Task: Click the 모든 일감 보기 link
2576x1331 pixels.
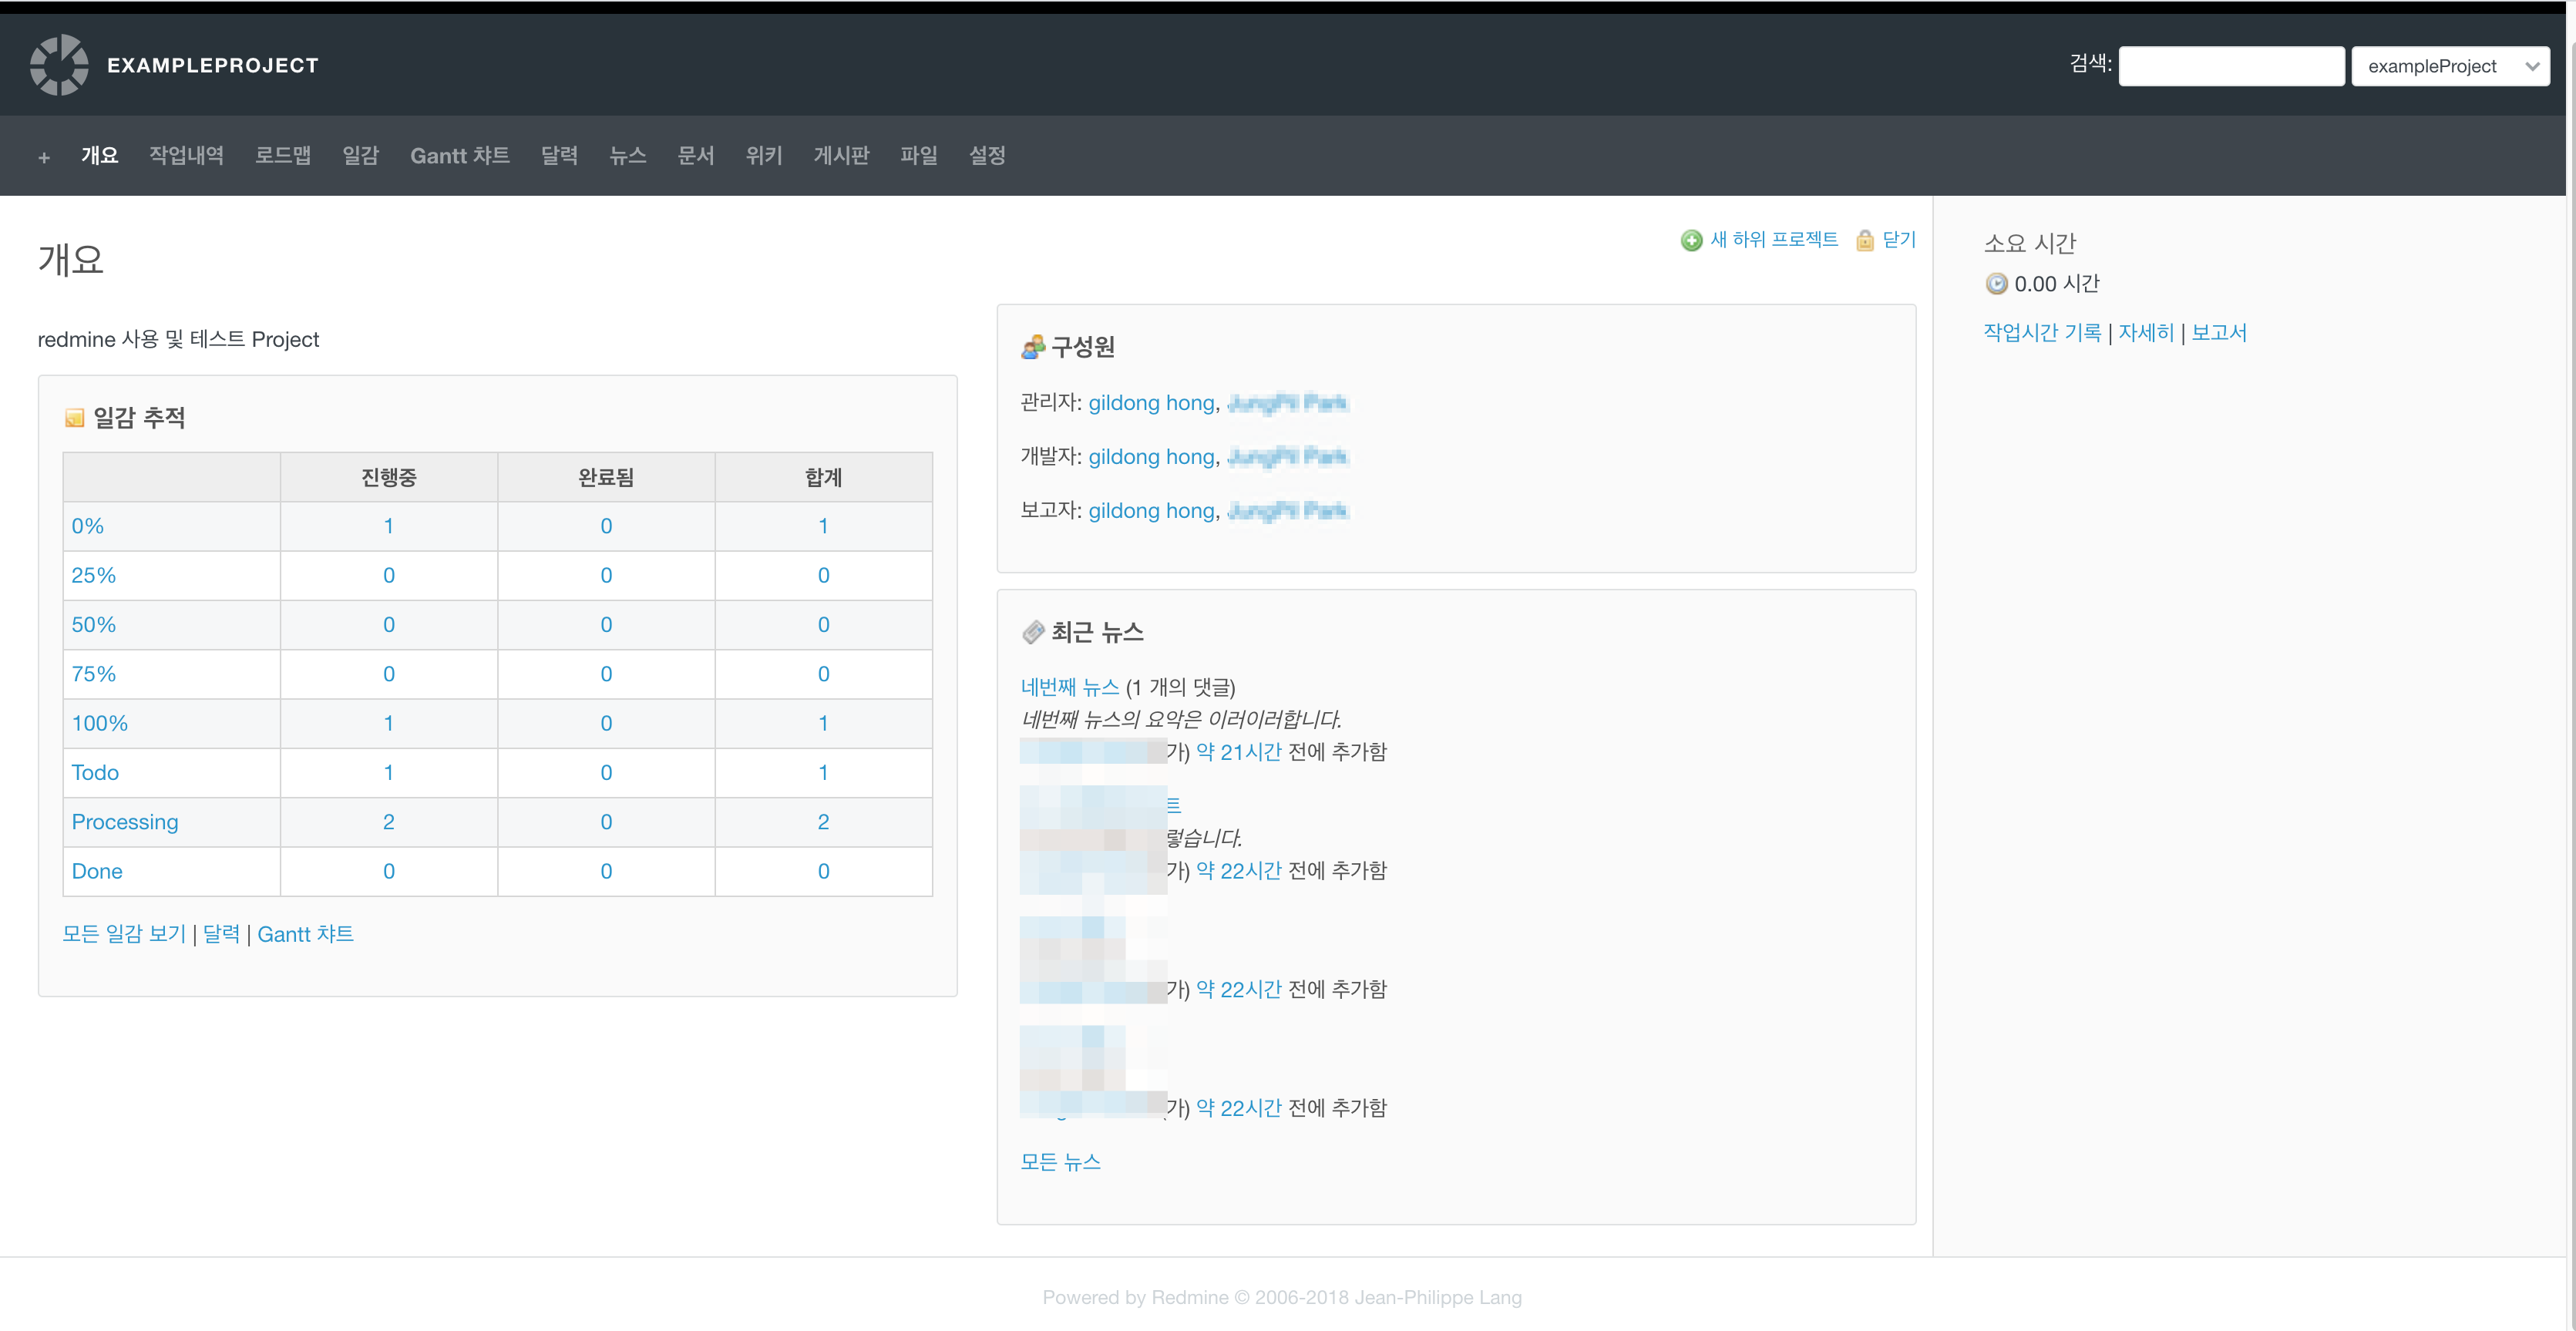Action: coord(124,934)
